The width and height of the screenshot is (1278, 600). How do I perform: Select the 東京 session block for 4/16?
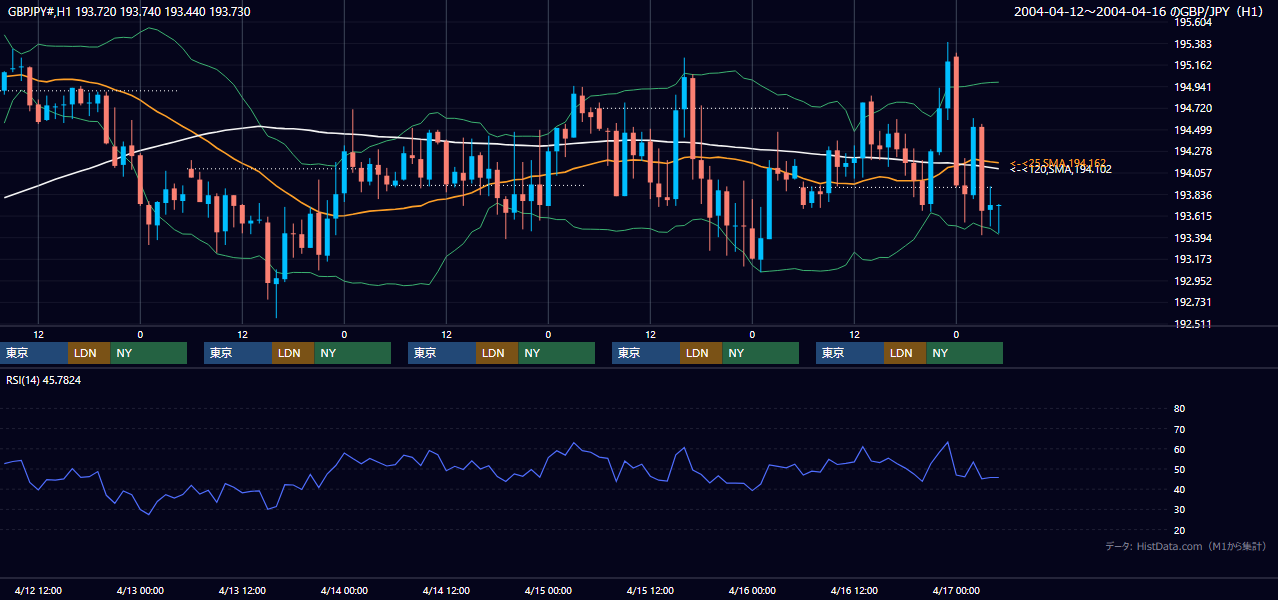(850, 353)
